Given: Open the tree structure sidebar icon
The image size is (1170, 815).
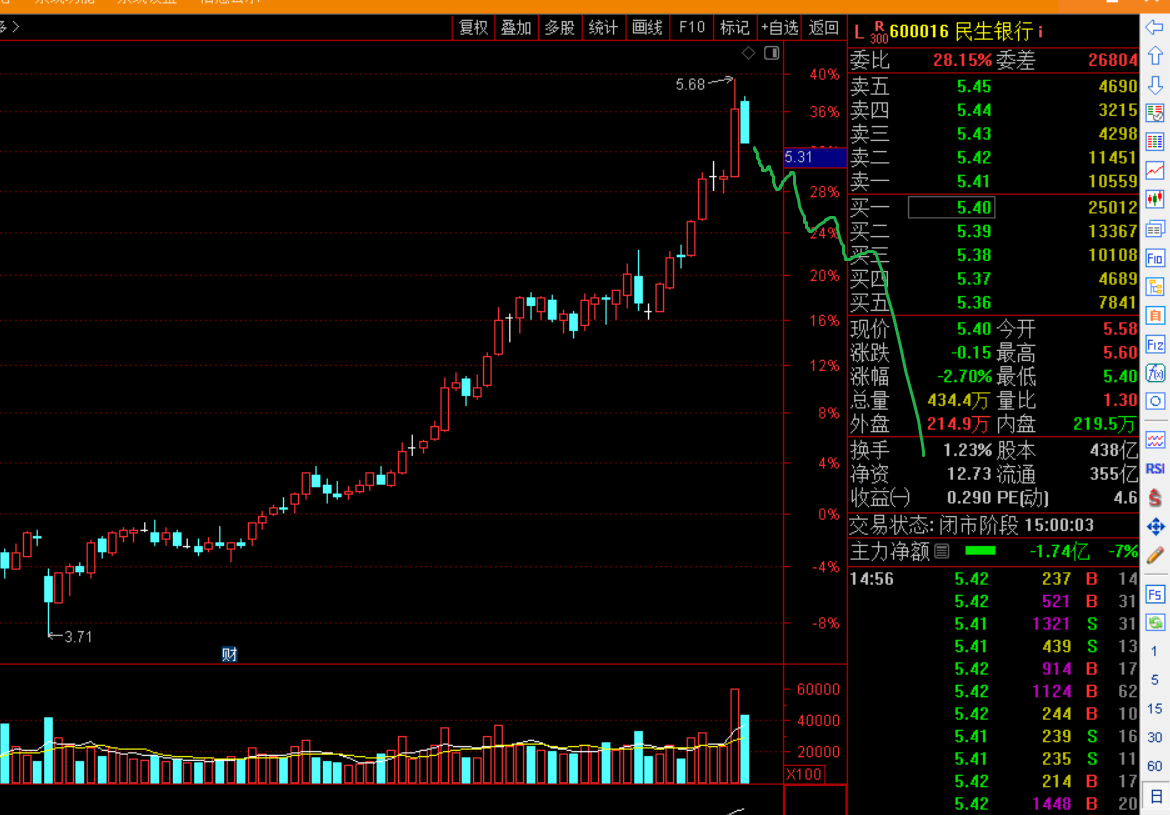Looking at the screenshot, I should pos(1155,287).
